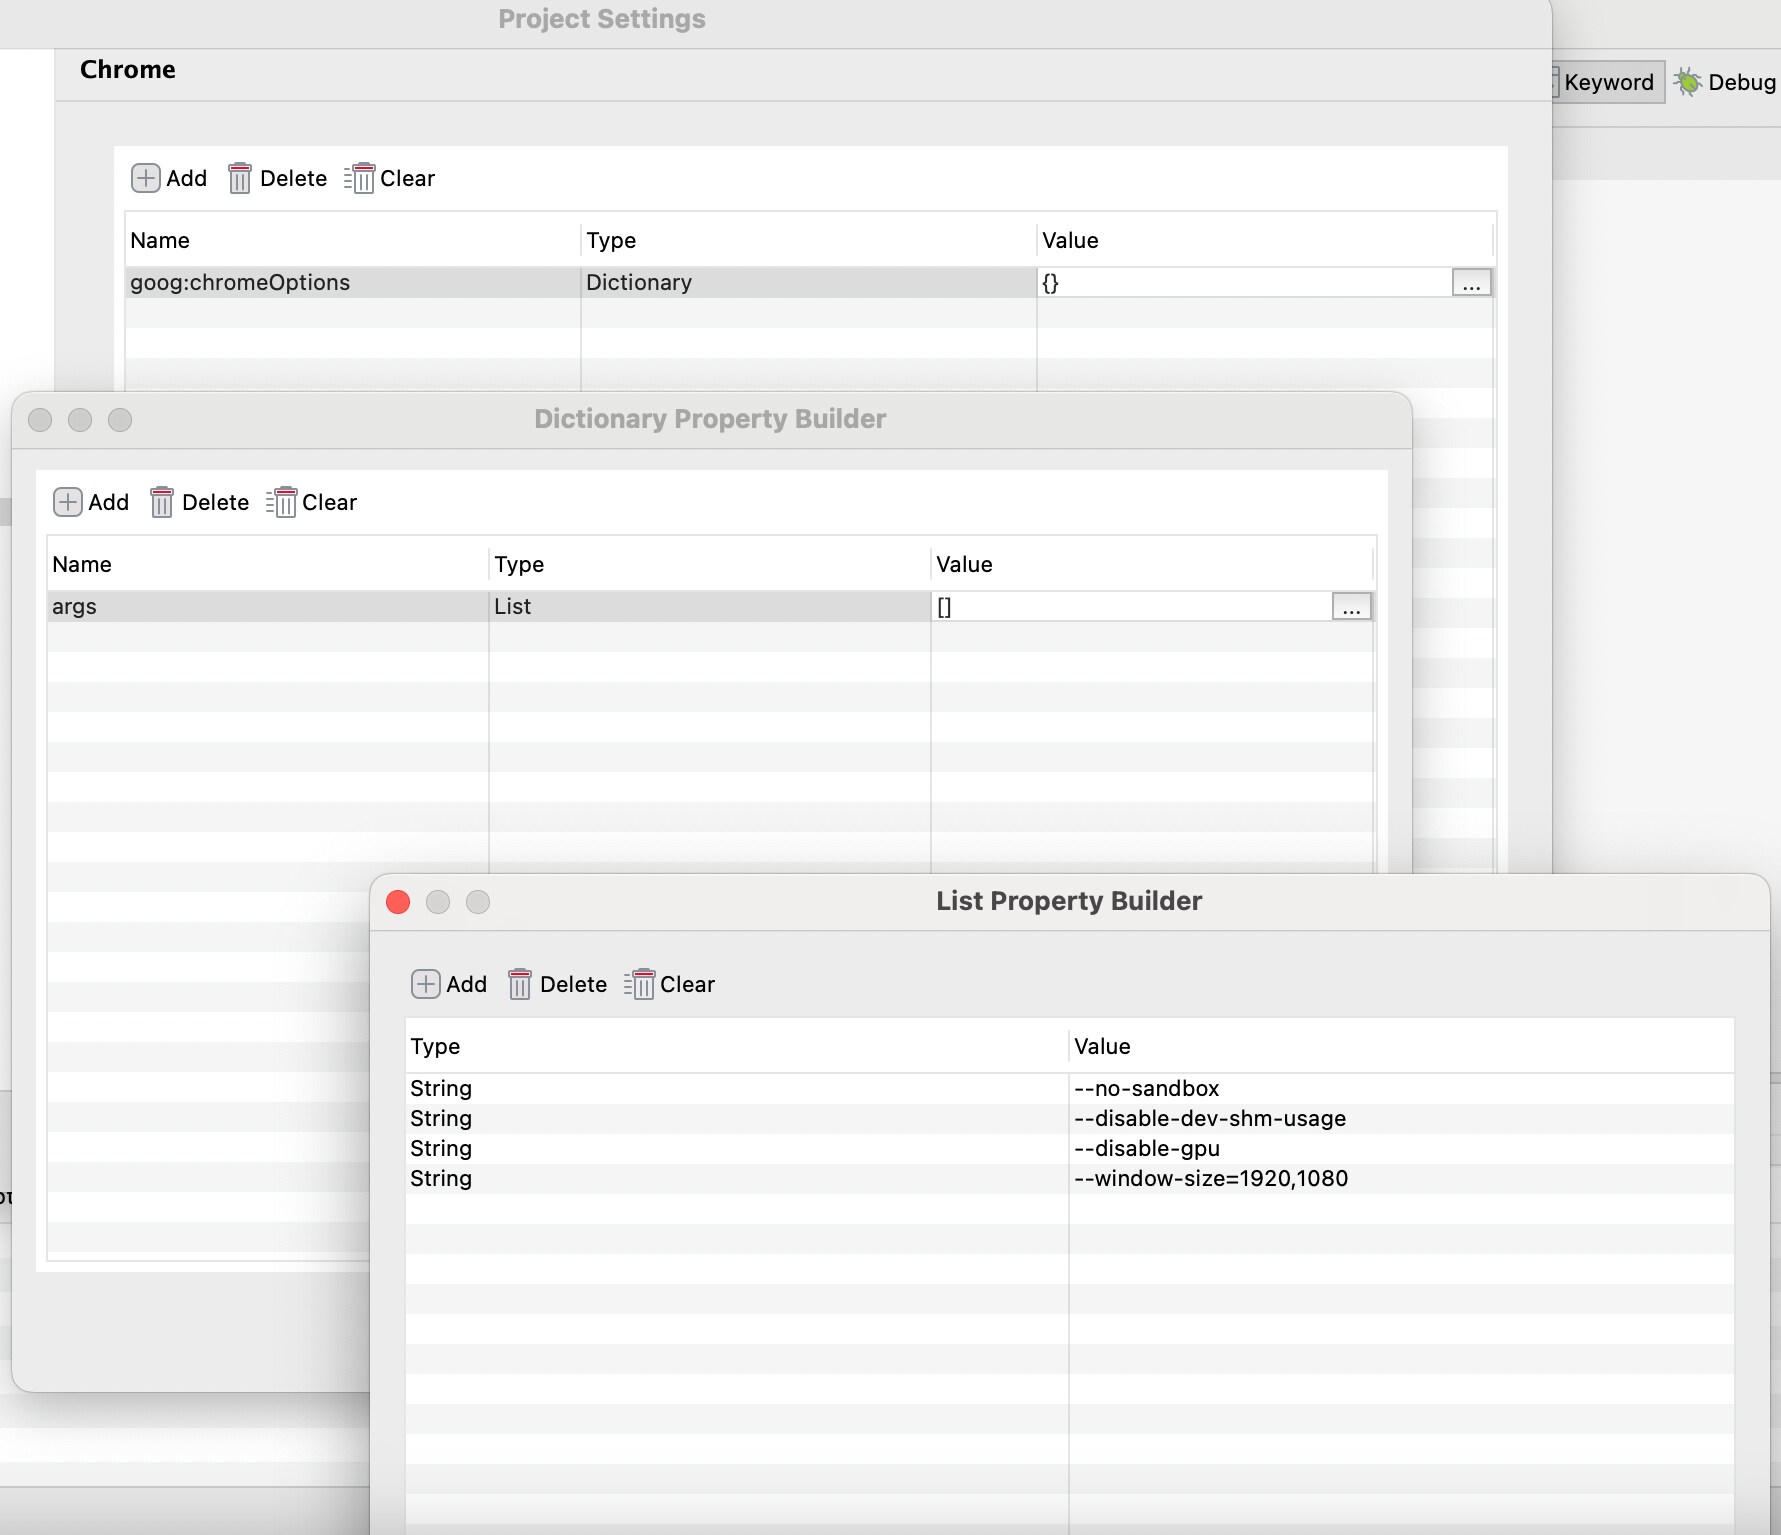Viewport: 1781px width, 1535px height.
Task: Select the --window-size=1920,1080 entry
Action: (x=1210, y=1178)
